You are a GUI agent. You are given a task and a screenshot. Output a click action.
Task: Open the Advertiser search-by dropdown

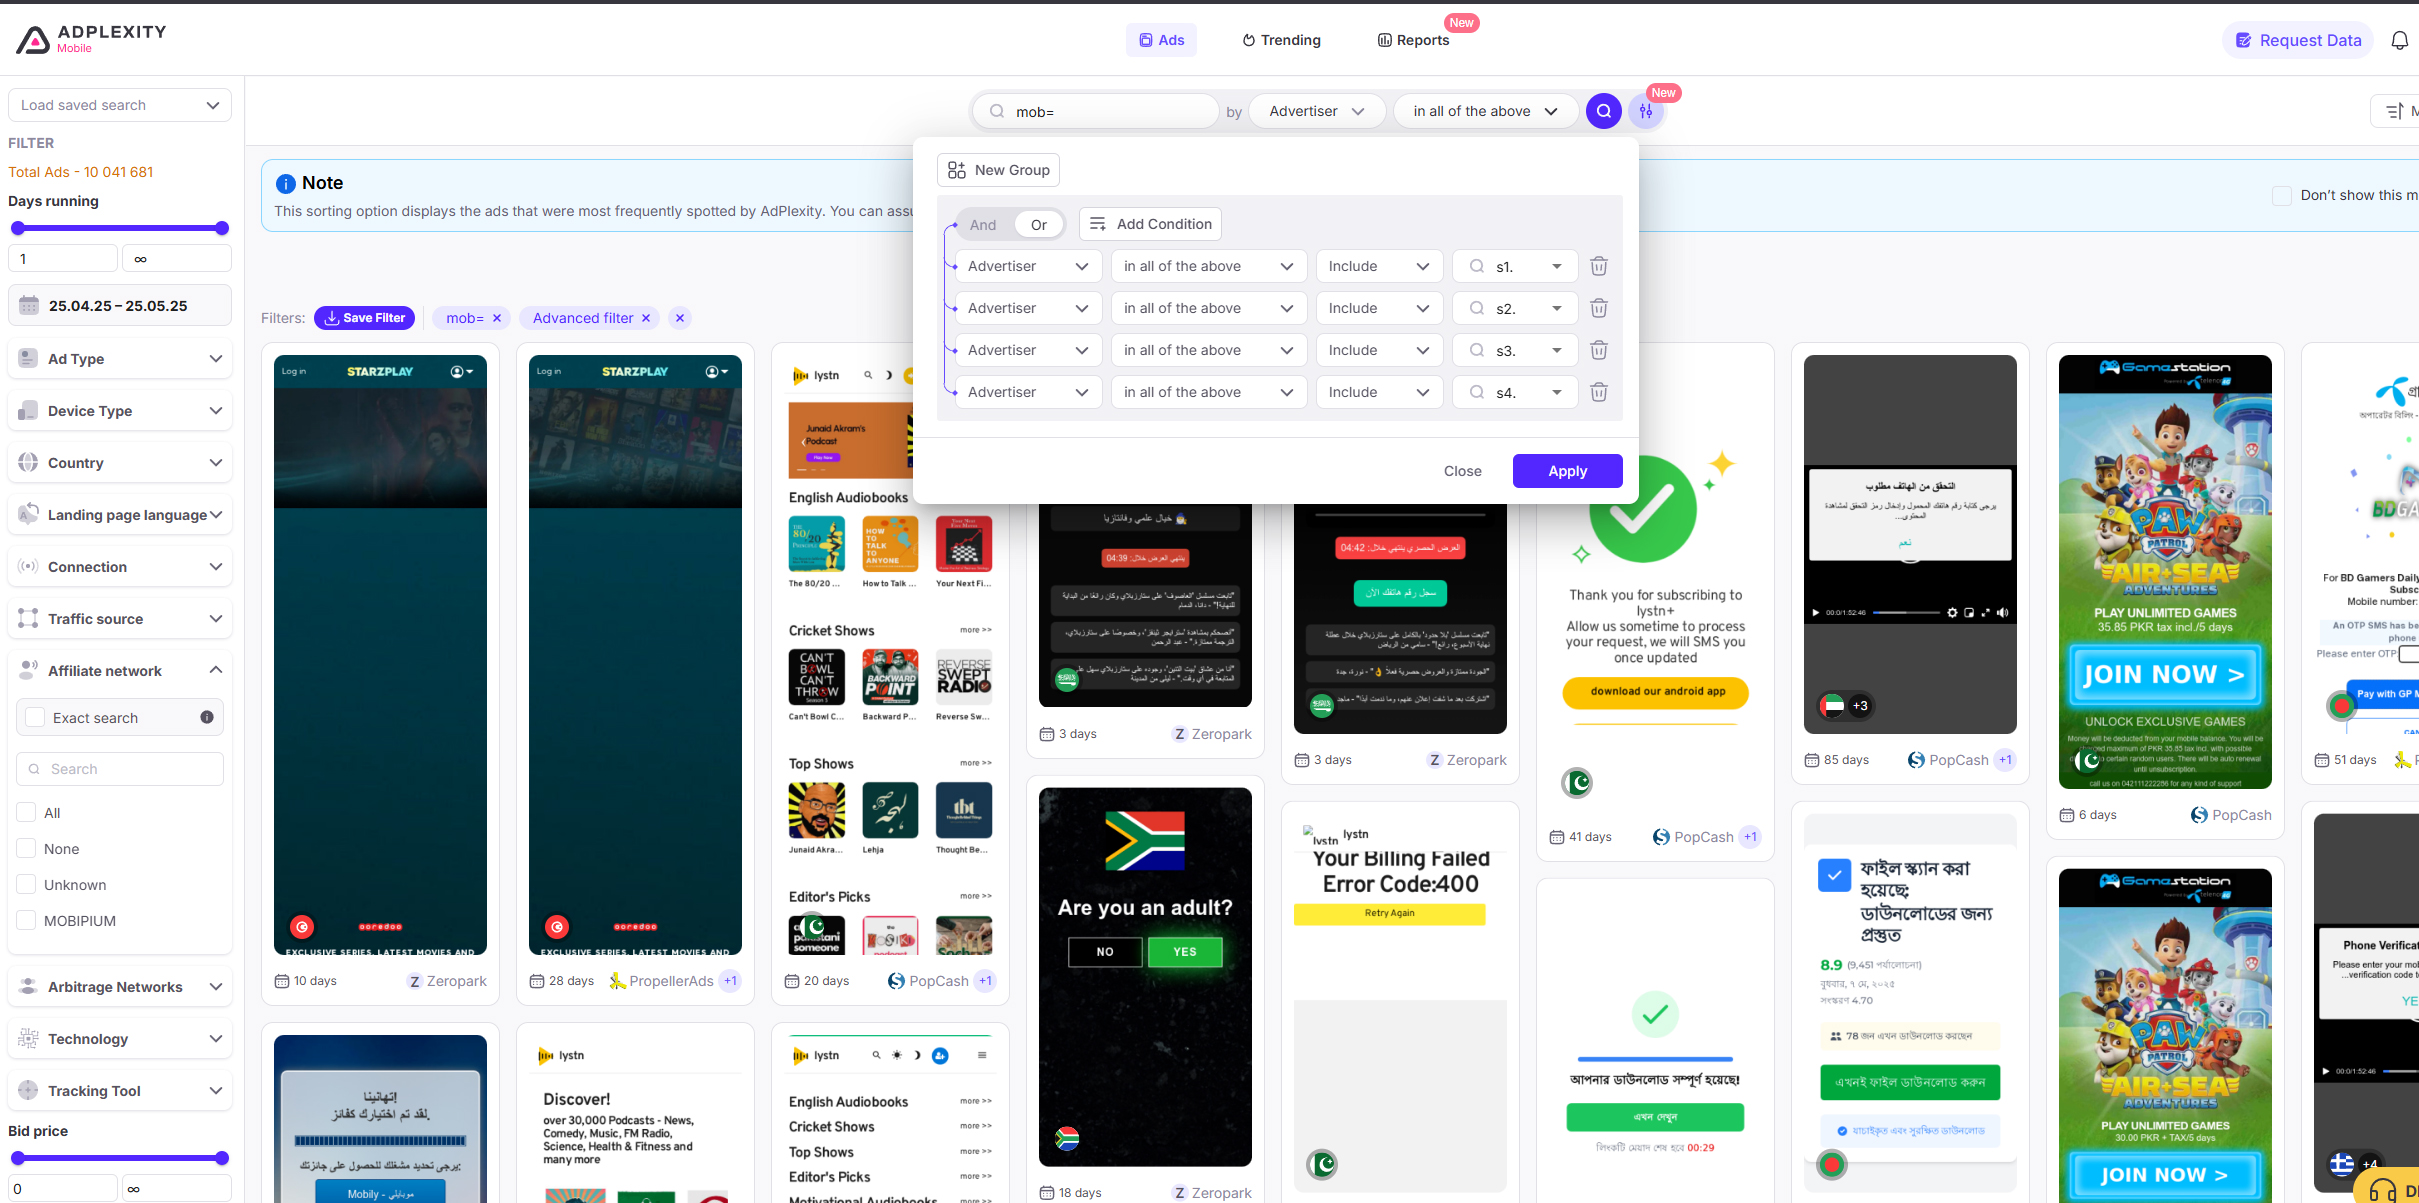coord(1317,111)
